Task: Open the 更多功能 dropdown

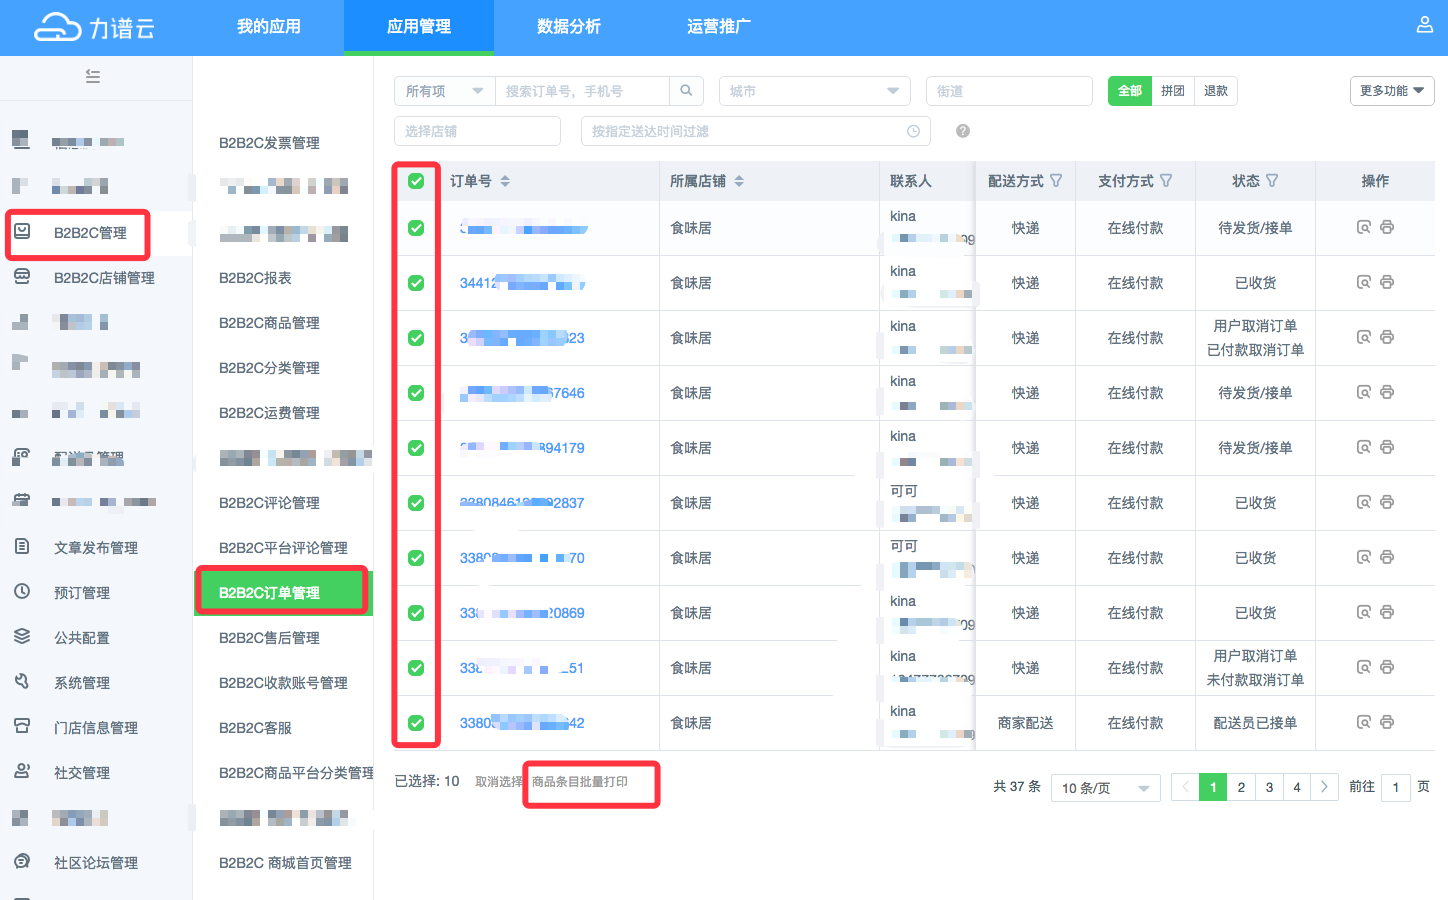Action: pos(1392,91)
